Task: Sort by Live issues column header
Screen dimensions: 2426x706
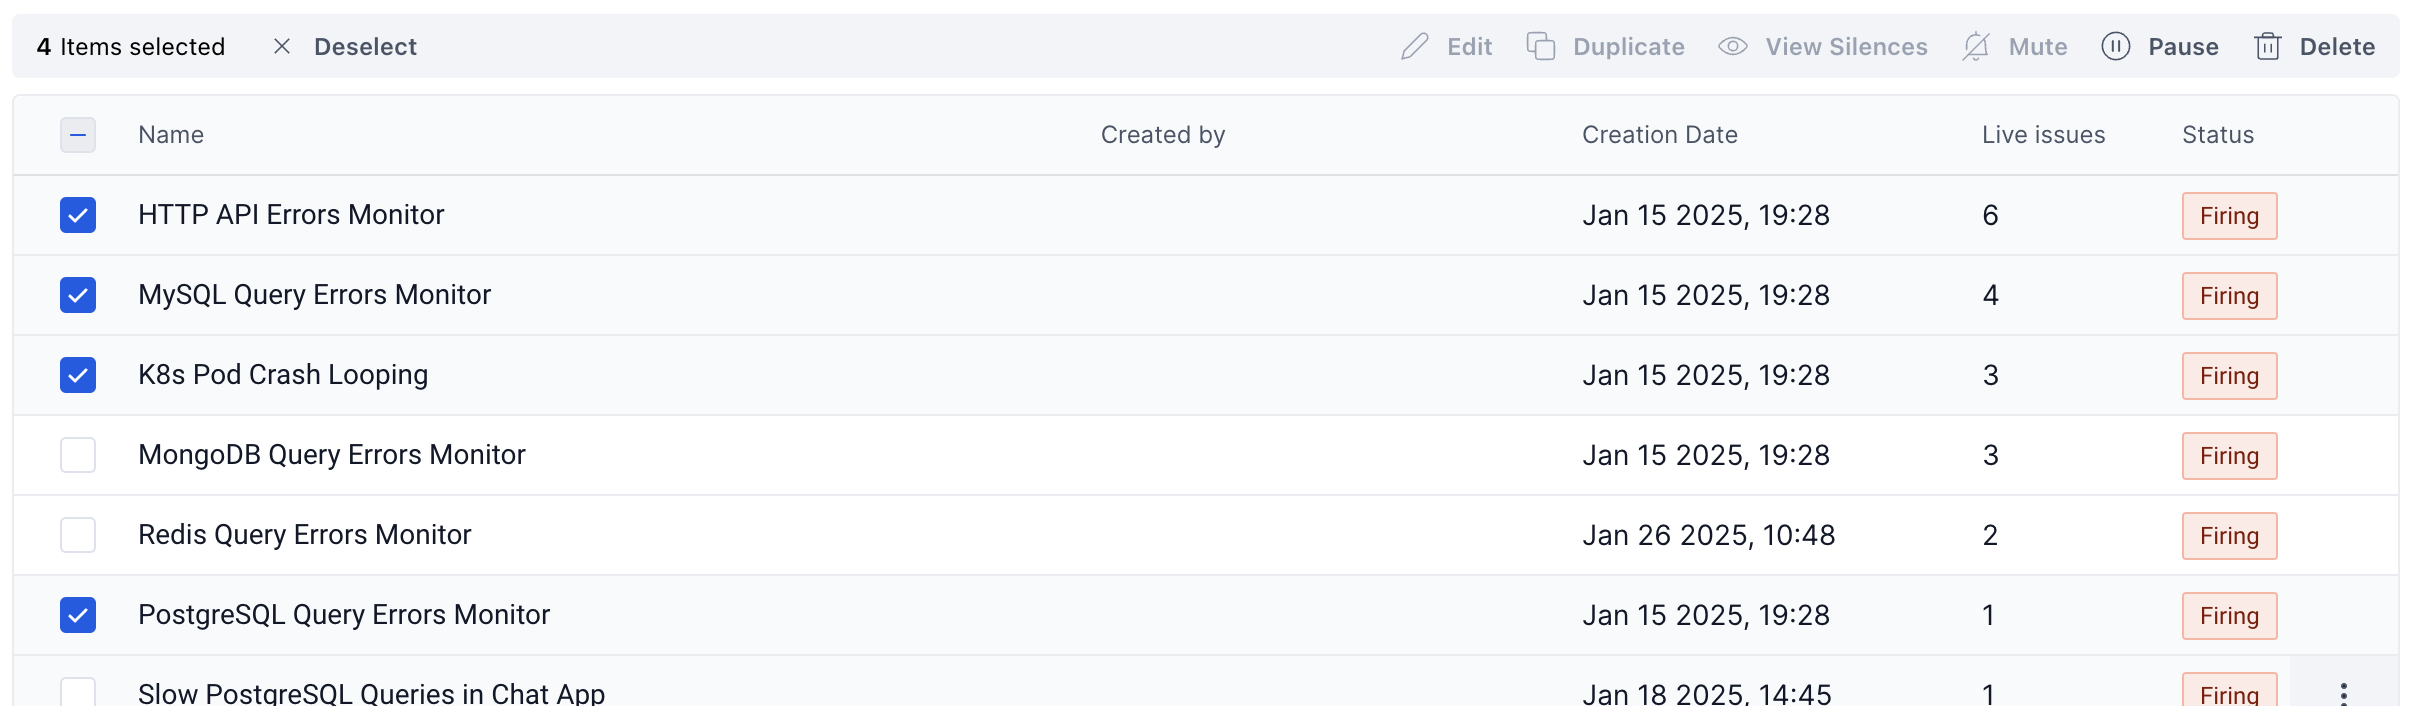Action: click(2043, 135)
